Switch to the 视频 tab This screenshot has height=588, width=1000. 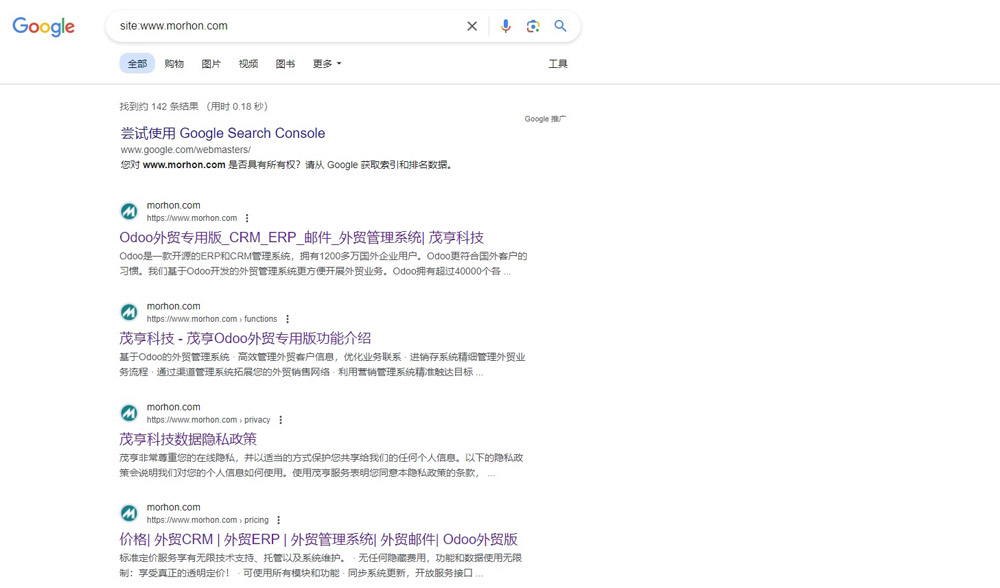coord(248,64)
